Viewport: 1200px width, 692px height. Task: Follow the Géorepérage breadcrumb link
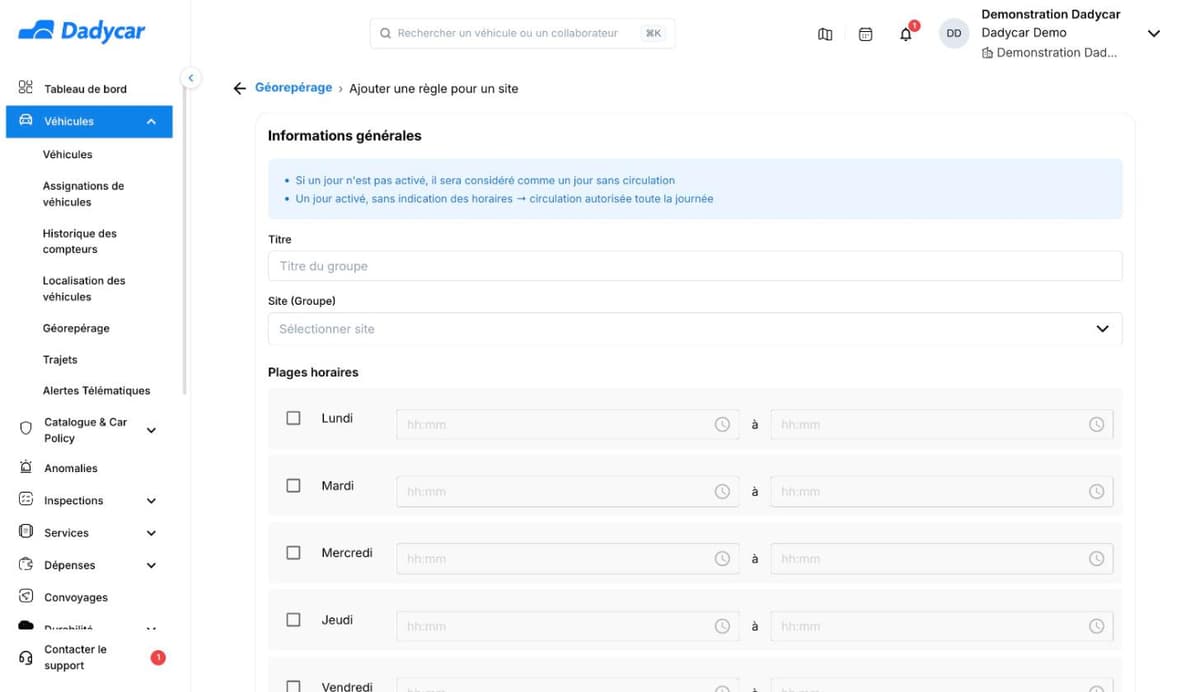[293, 88]
